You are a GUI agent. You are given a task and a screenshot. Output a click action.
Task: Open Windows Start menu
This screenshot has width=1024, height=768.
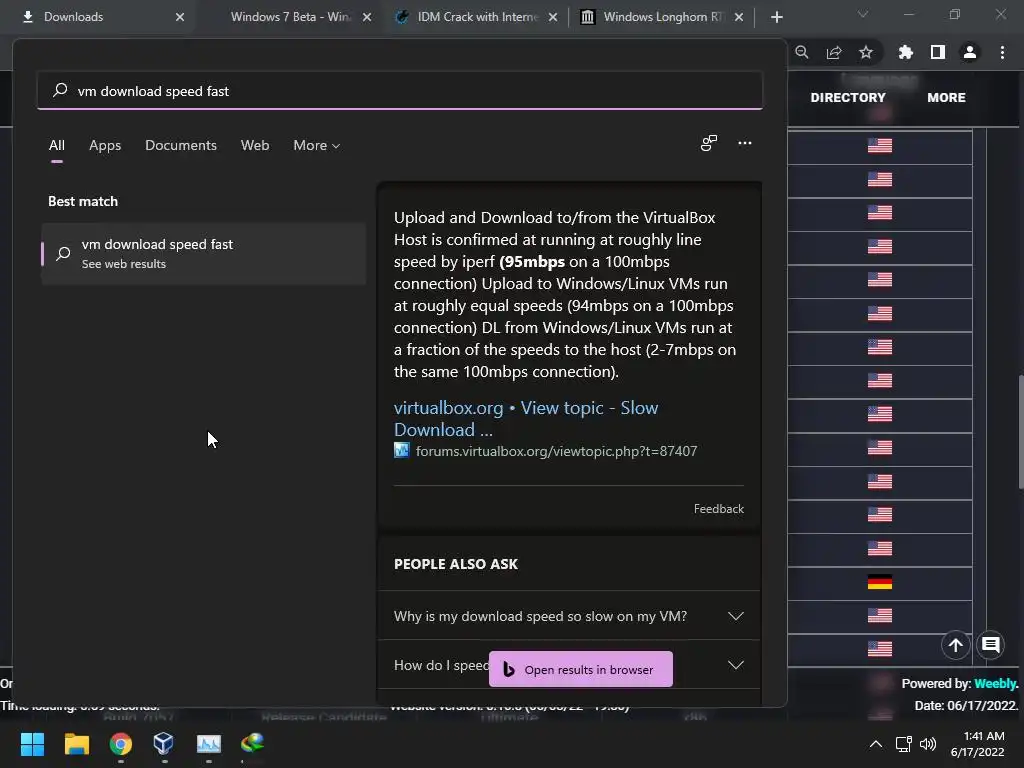32,744
